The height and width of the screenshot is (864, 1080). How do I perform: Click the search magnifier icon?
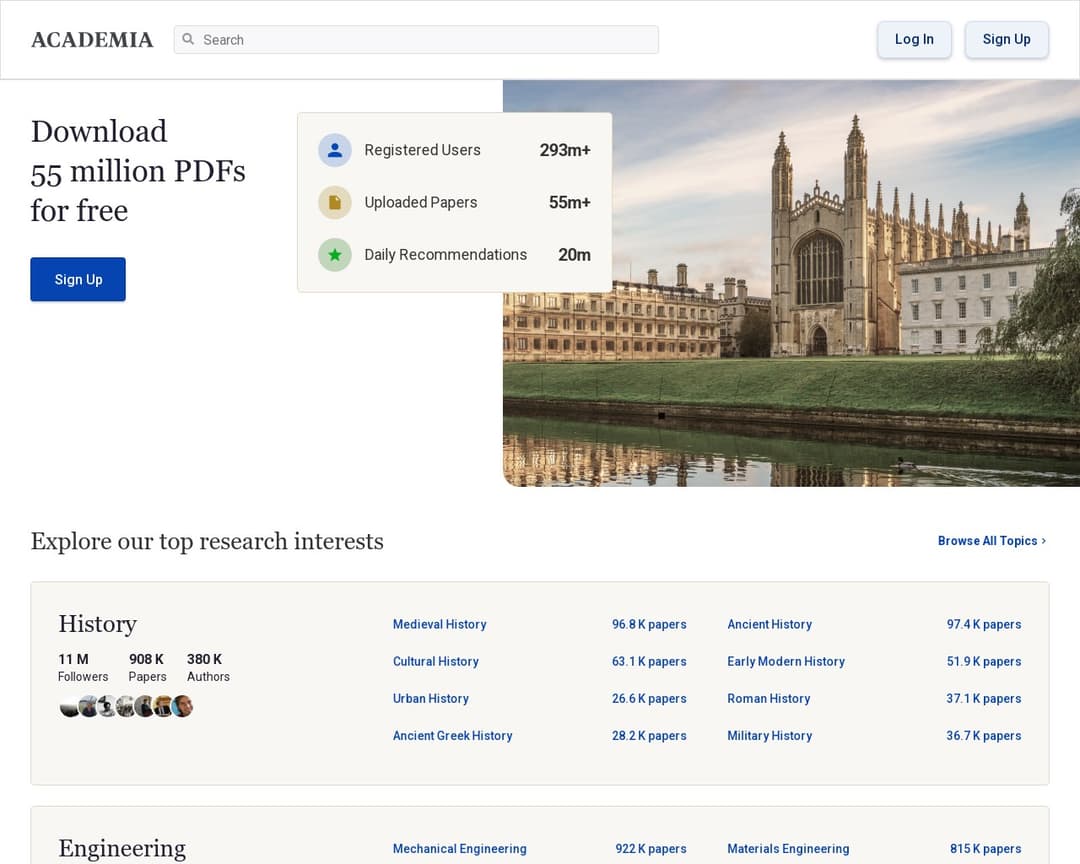[188, 40]
